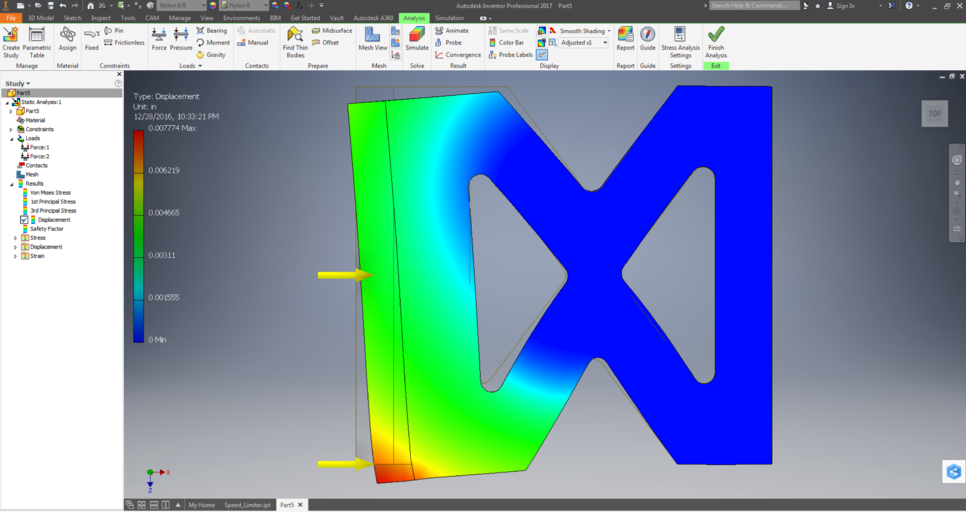Open Stress Analysis Settings
966x512 pixels.
(680, 40)
